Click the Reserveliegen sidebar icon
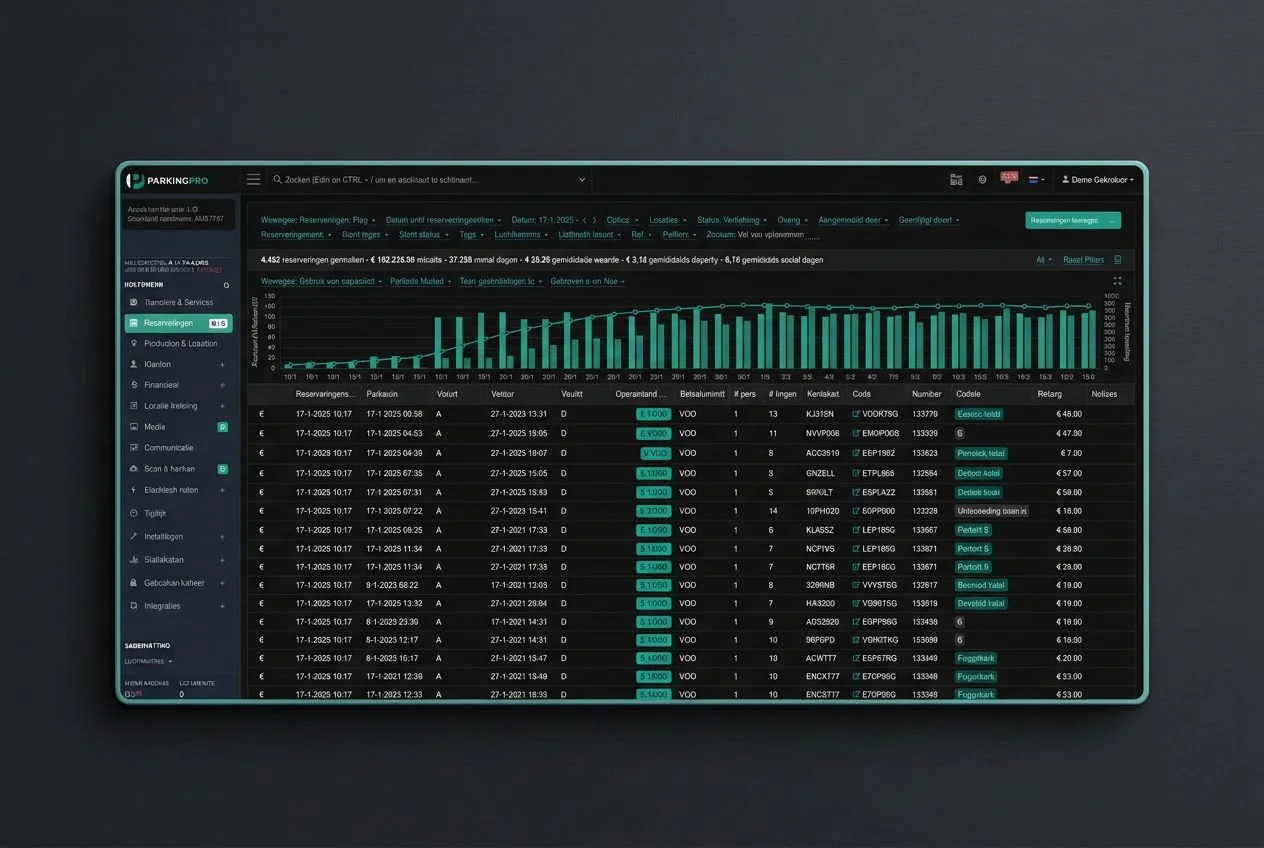 [x=134, y=323]
